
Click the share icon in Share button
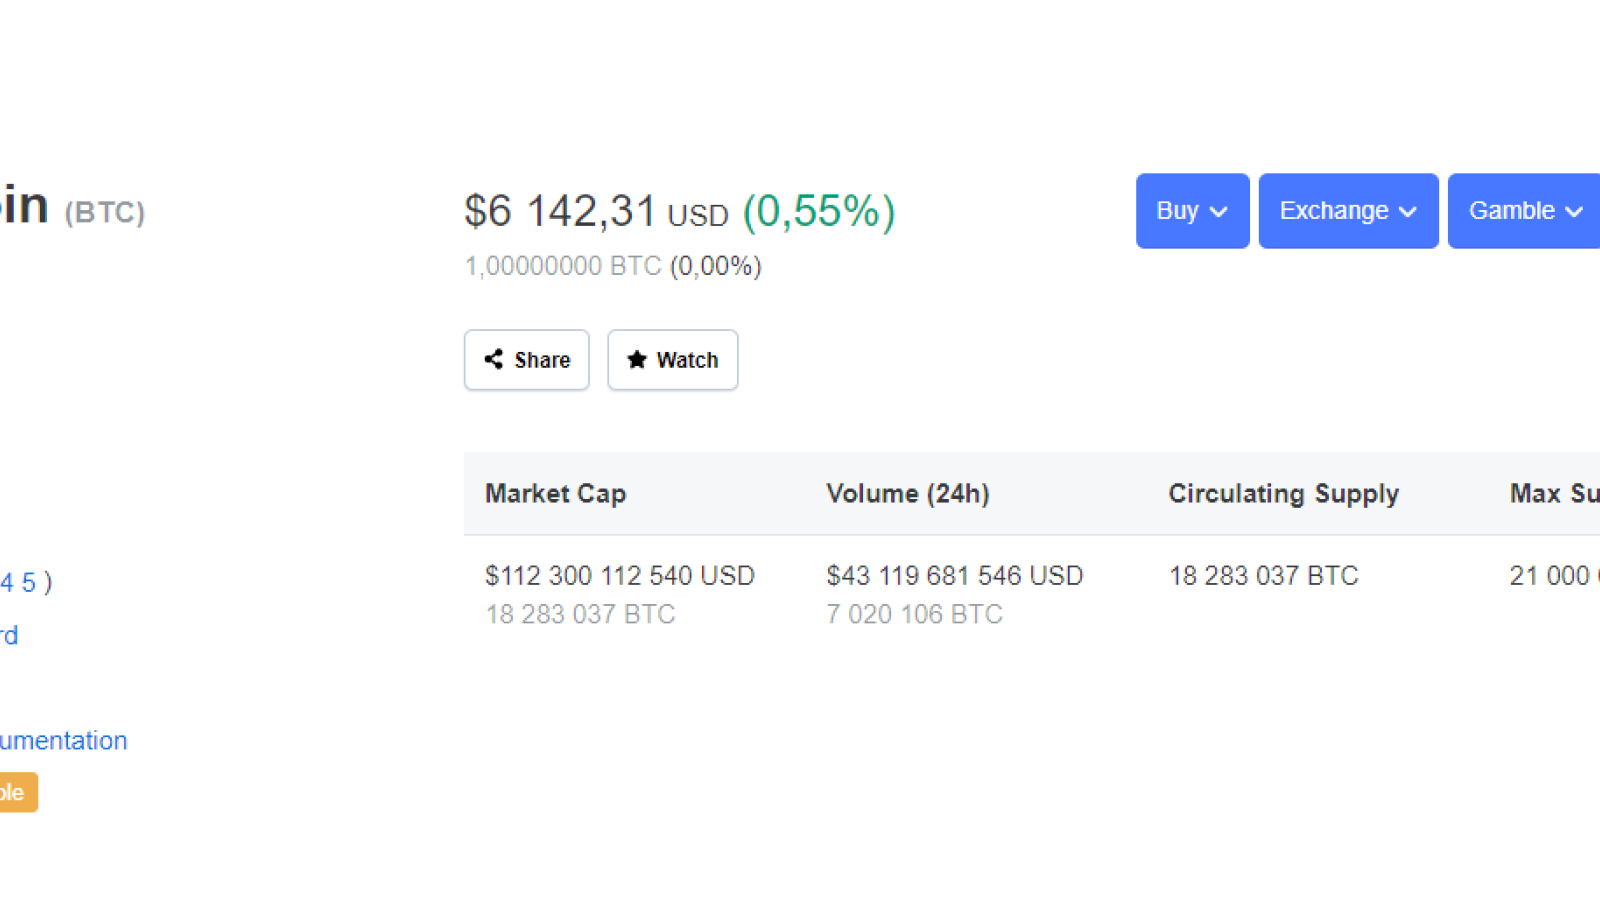click(x=494, y=359)
